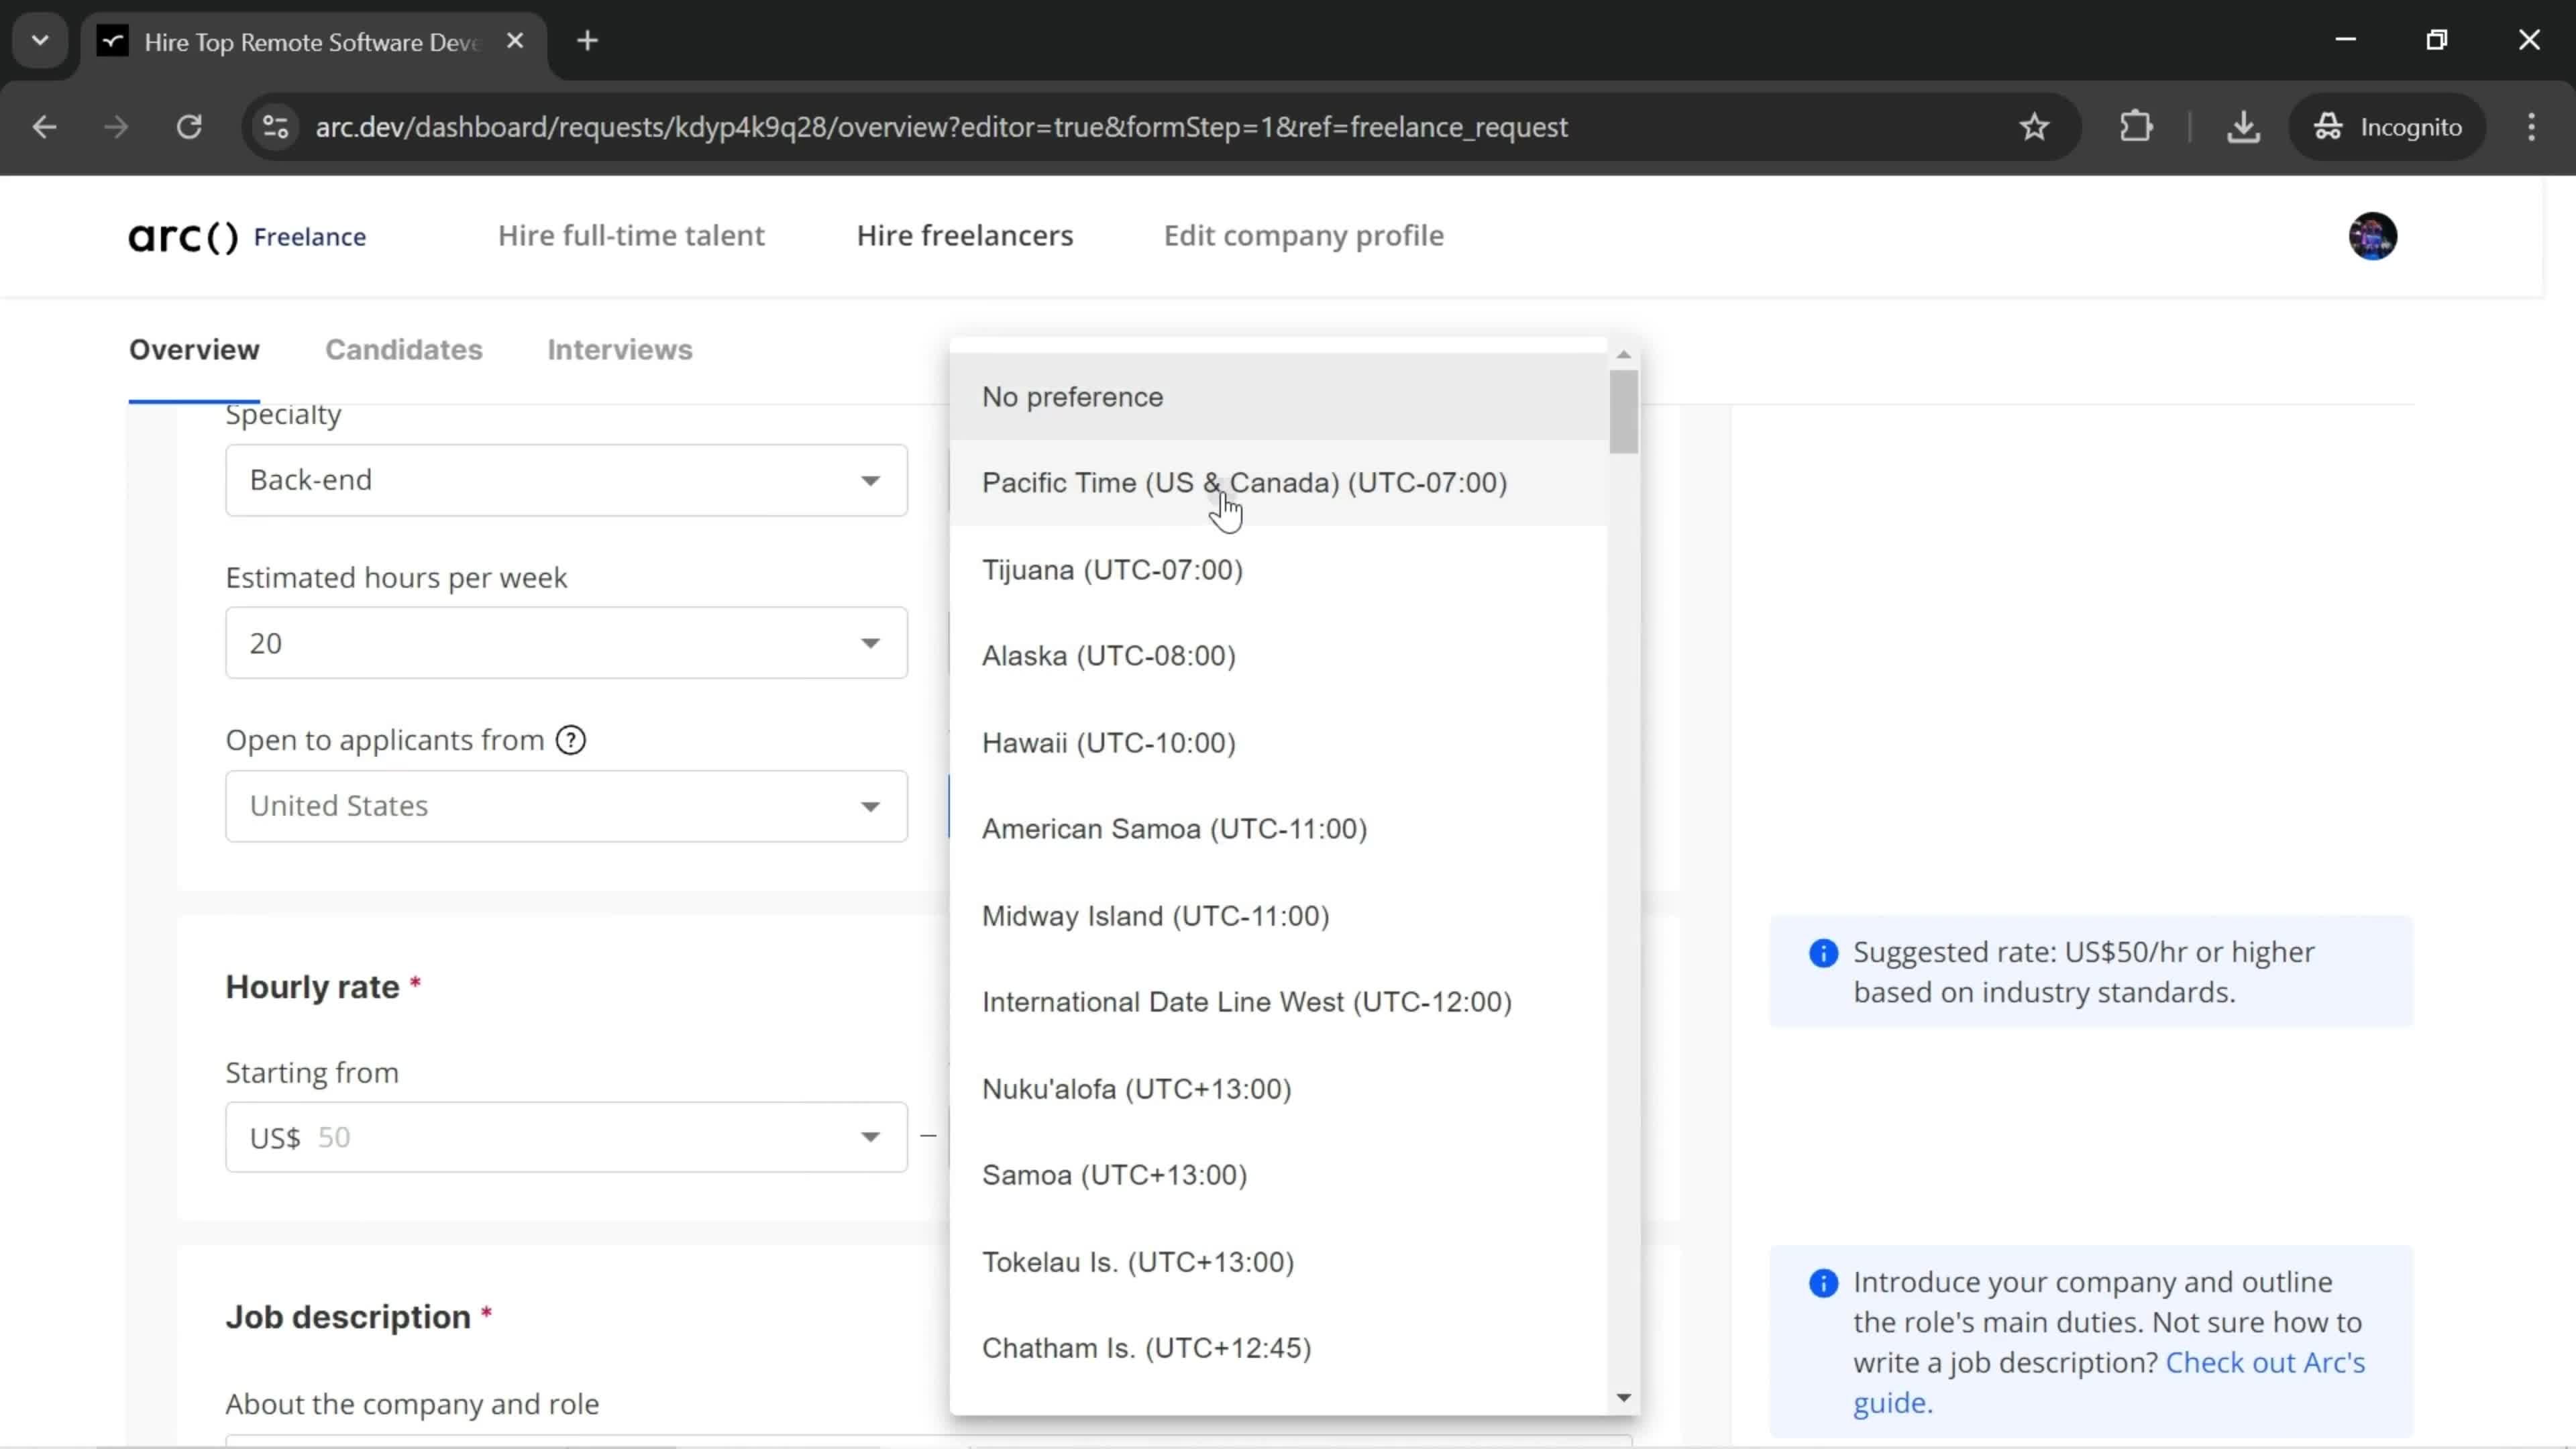This screenshot has width=2576, height=1449.
Task: Open the Check out Arc's guide link
Action: (2109, 1383)
